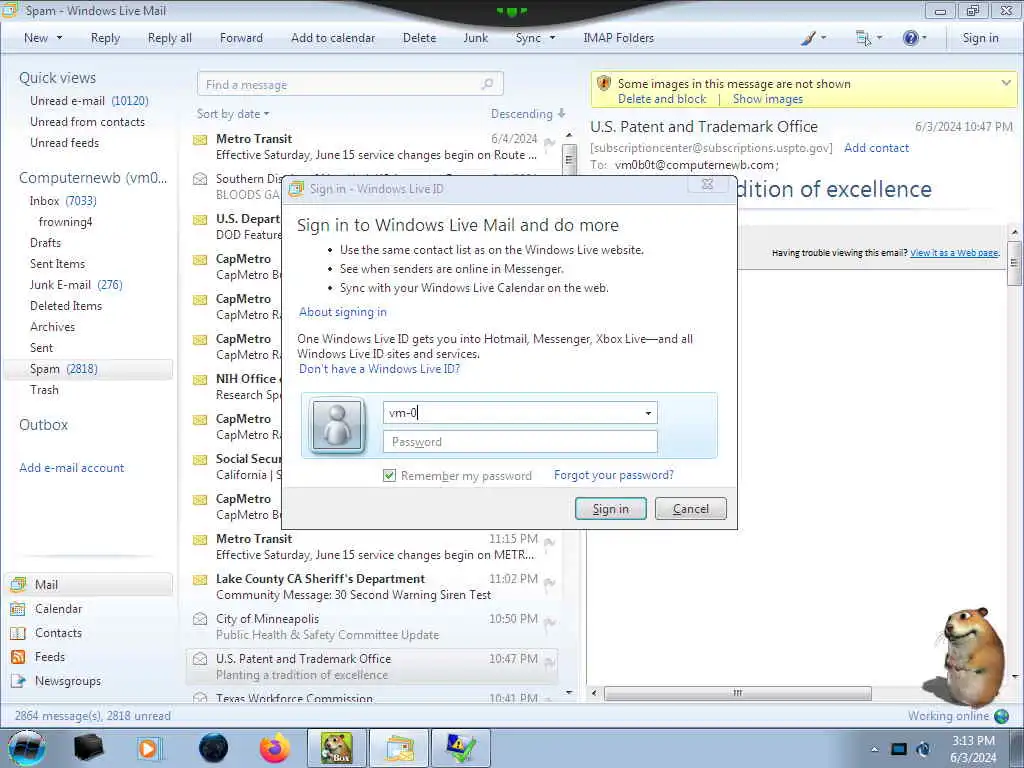
Task: Expand the New message dropdown arrow
Action: click(x=59, y=38)
